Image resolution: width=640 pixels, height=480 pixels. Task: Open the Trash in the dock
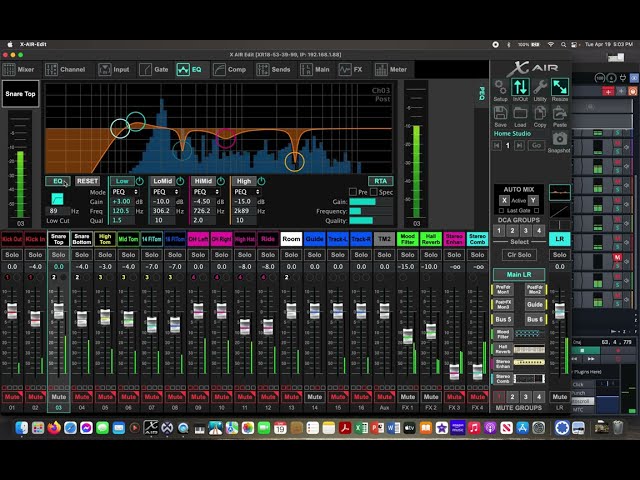[x=618, y=427]
